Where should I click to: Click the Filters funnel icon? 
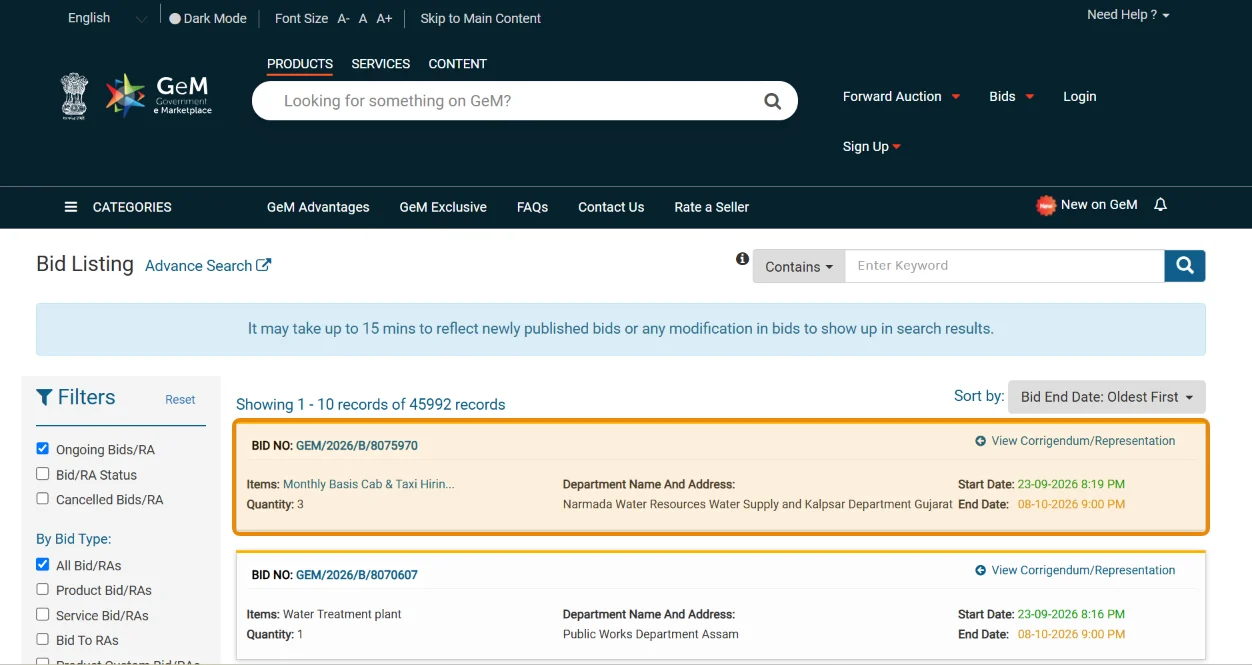44,397
